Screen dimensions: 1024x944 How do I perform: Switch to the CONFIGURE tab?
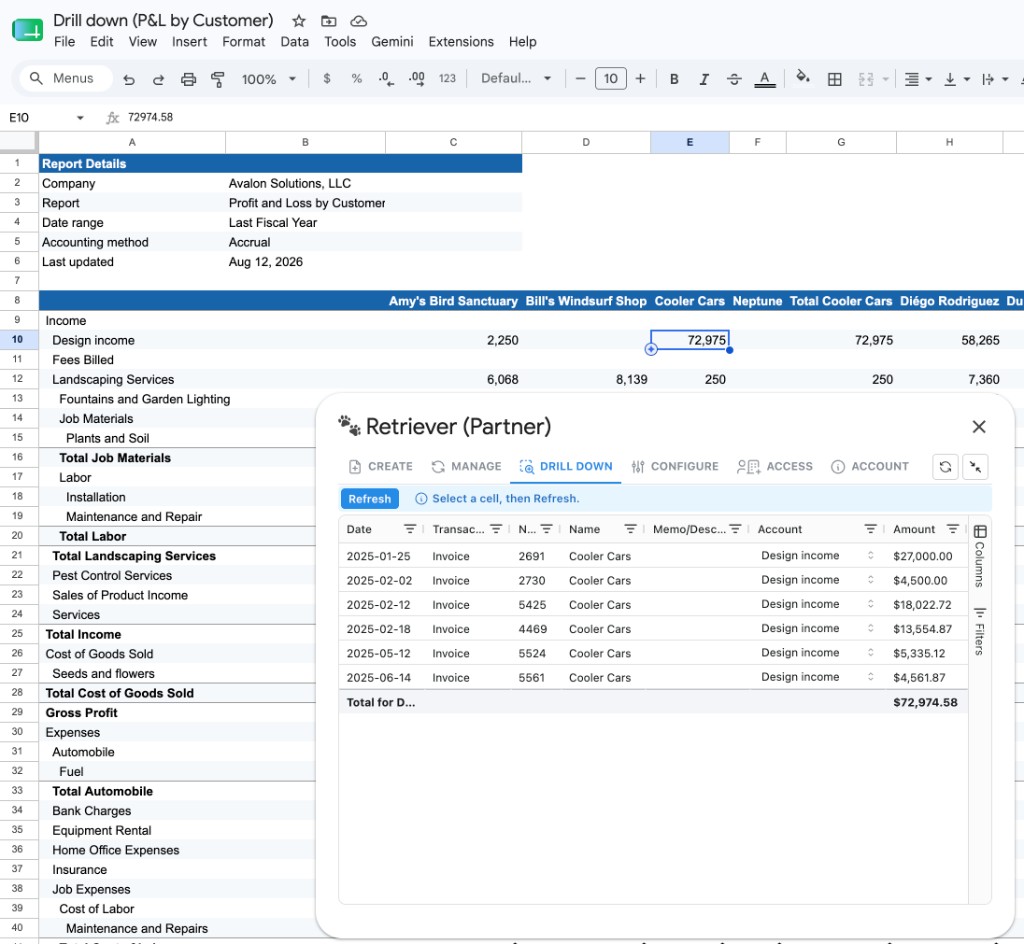[x=675, y=466]
